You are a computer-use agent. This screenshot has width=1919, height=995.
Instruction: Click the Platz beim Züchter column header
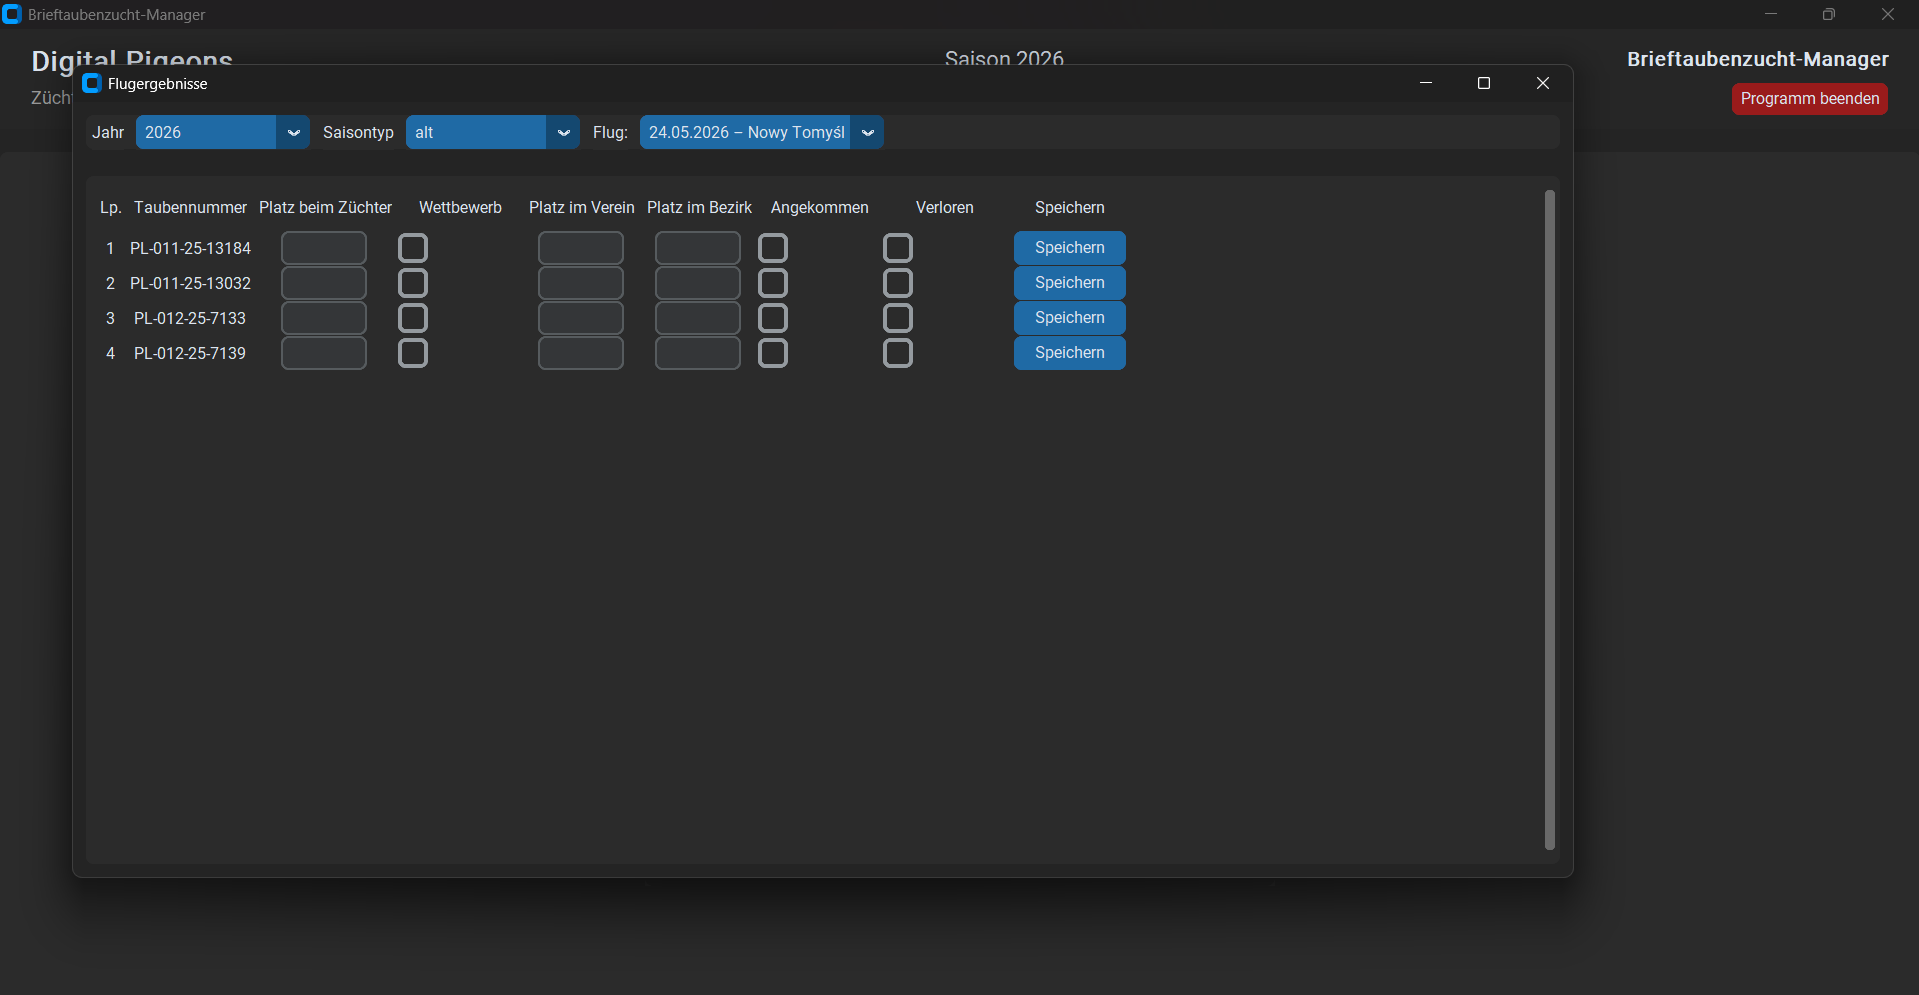pos(325,207)
